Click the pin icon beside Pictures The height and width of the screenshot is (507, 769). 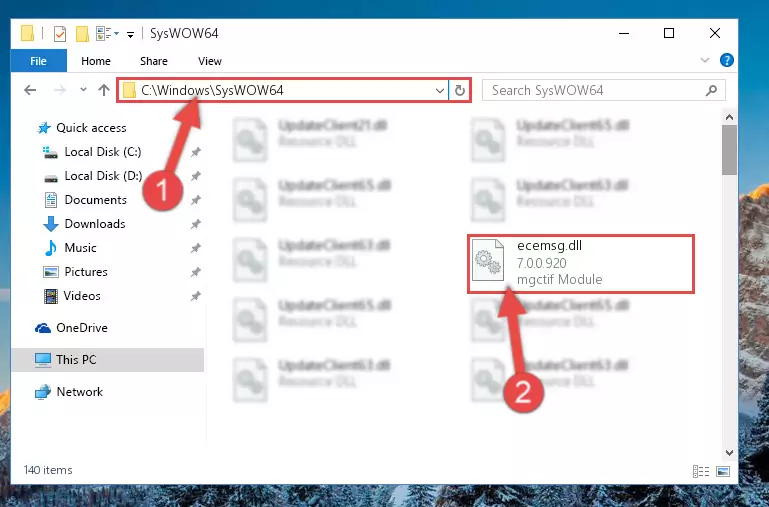pos(196,272)
